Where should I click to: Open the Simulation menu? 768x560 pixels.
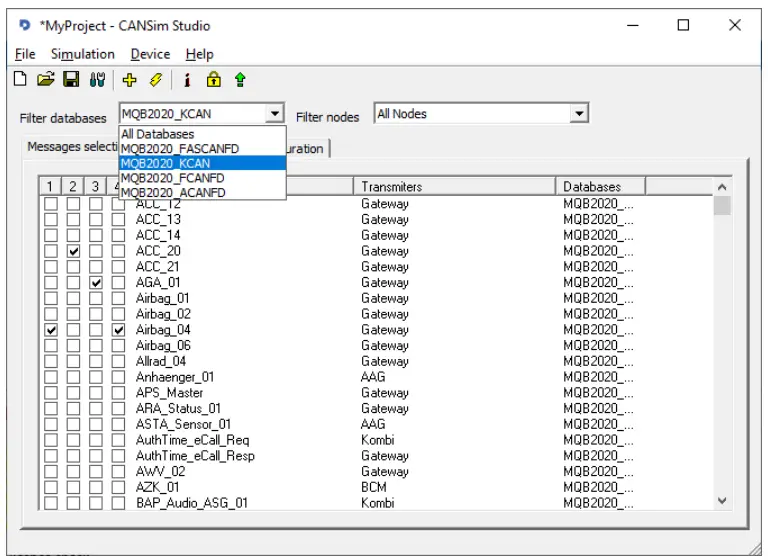[83, 54]
